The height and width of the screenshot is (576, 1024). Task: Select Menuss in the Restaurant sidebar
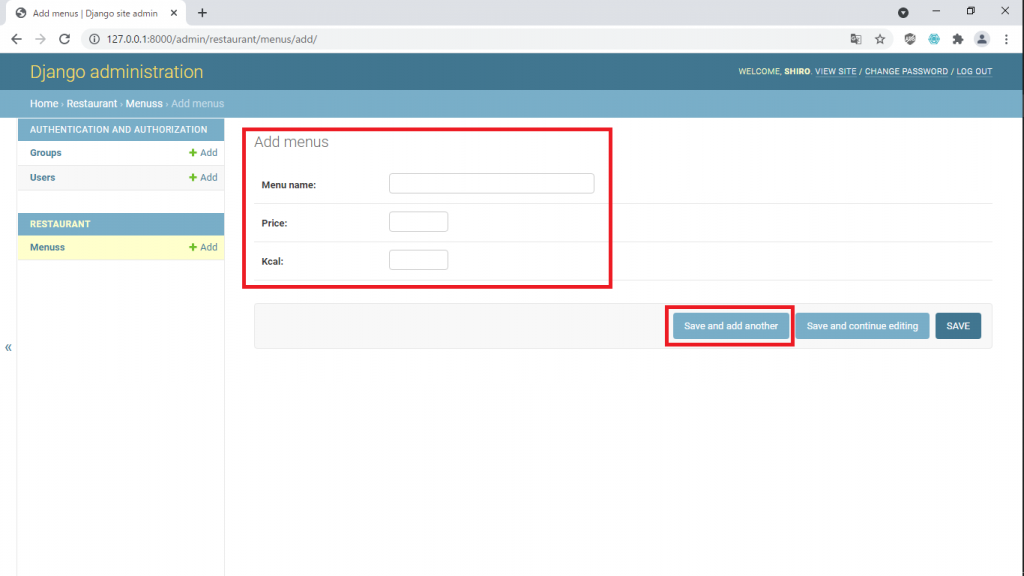tap(47, 247)
